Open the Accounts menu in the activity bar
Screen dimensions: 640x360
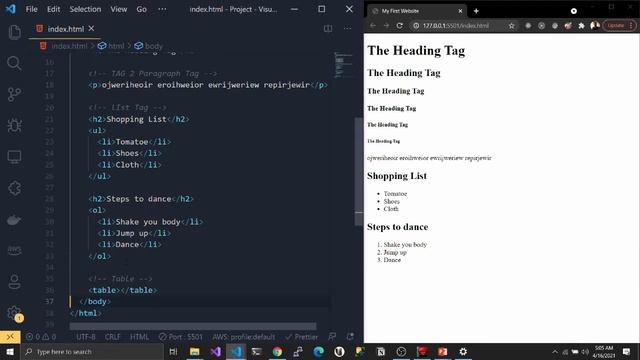14,282
